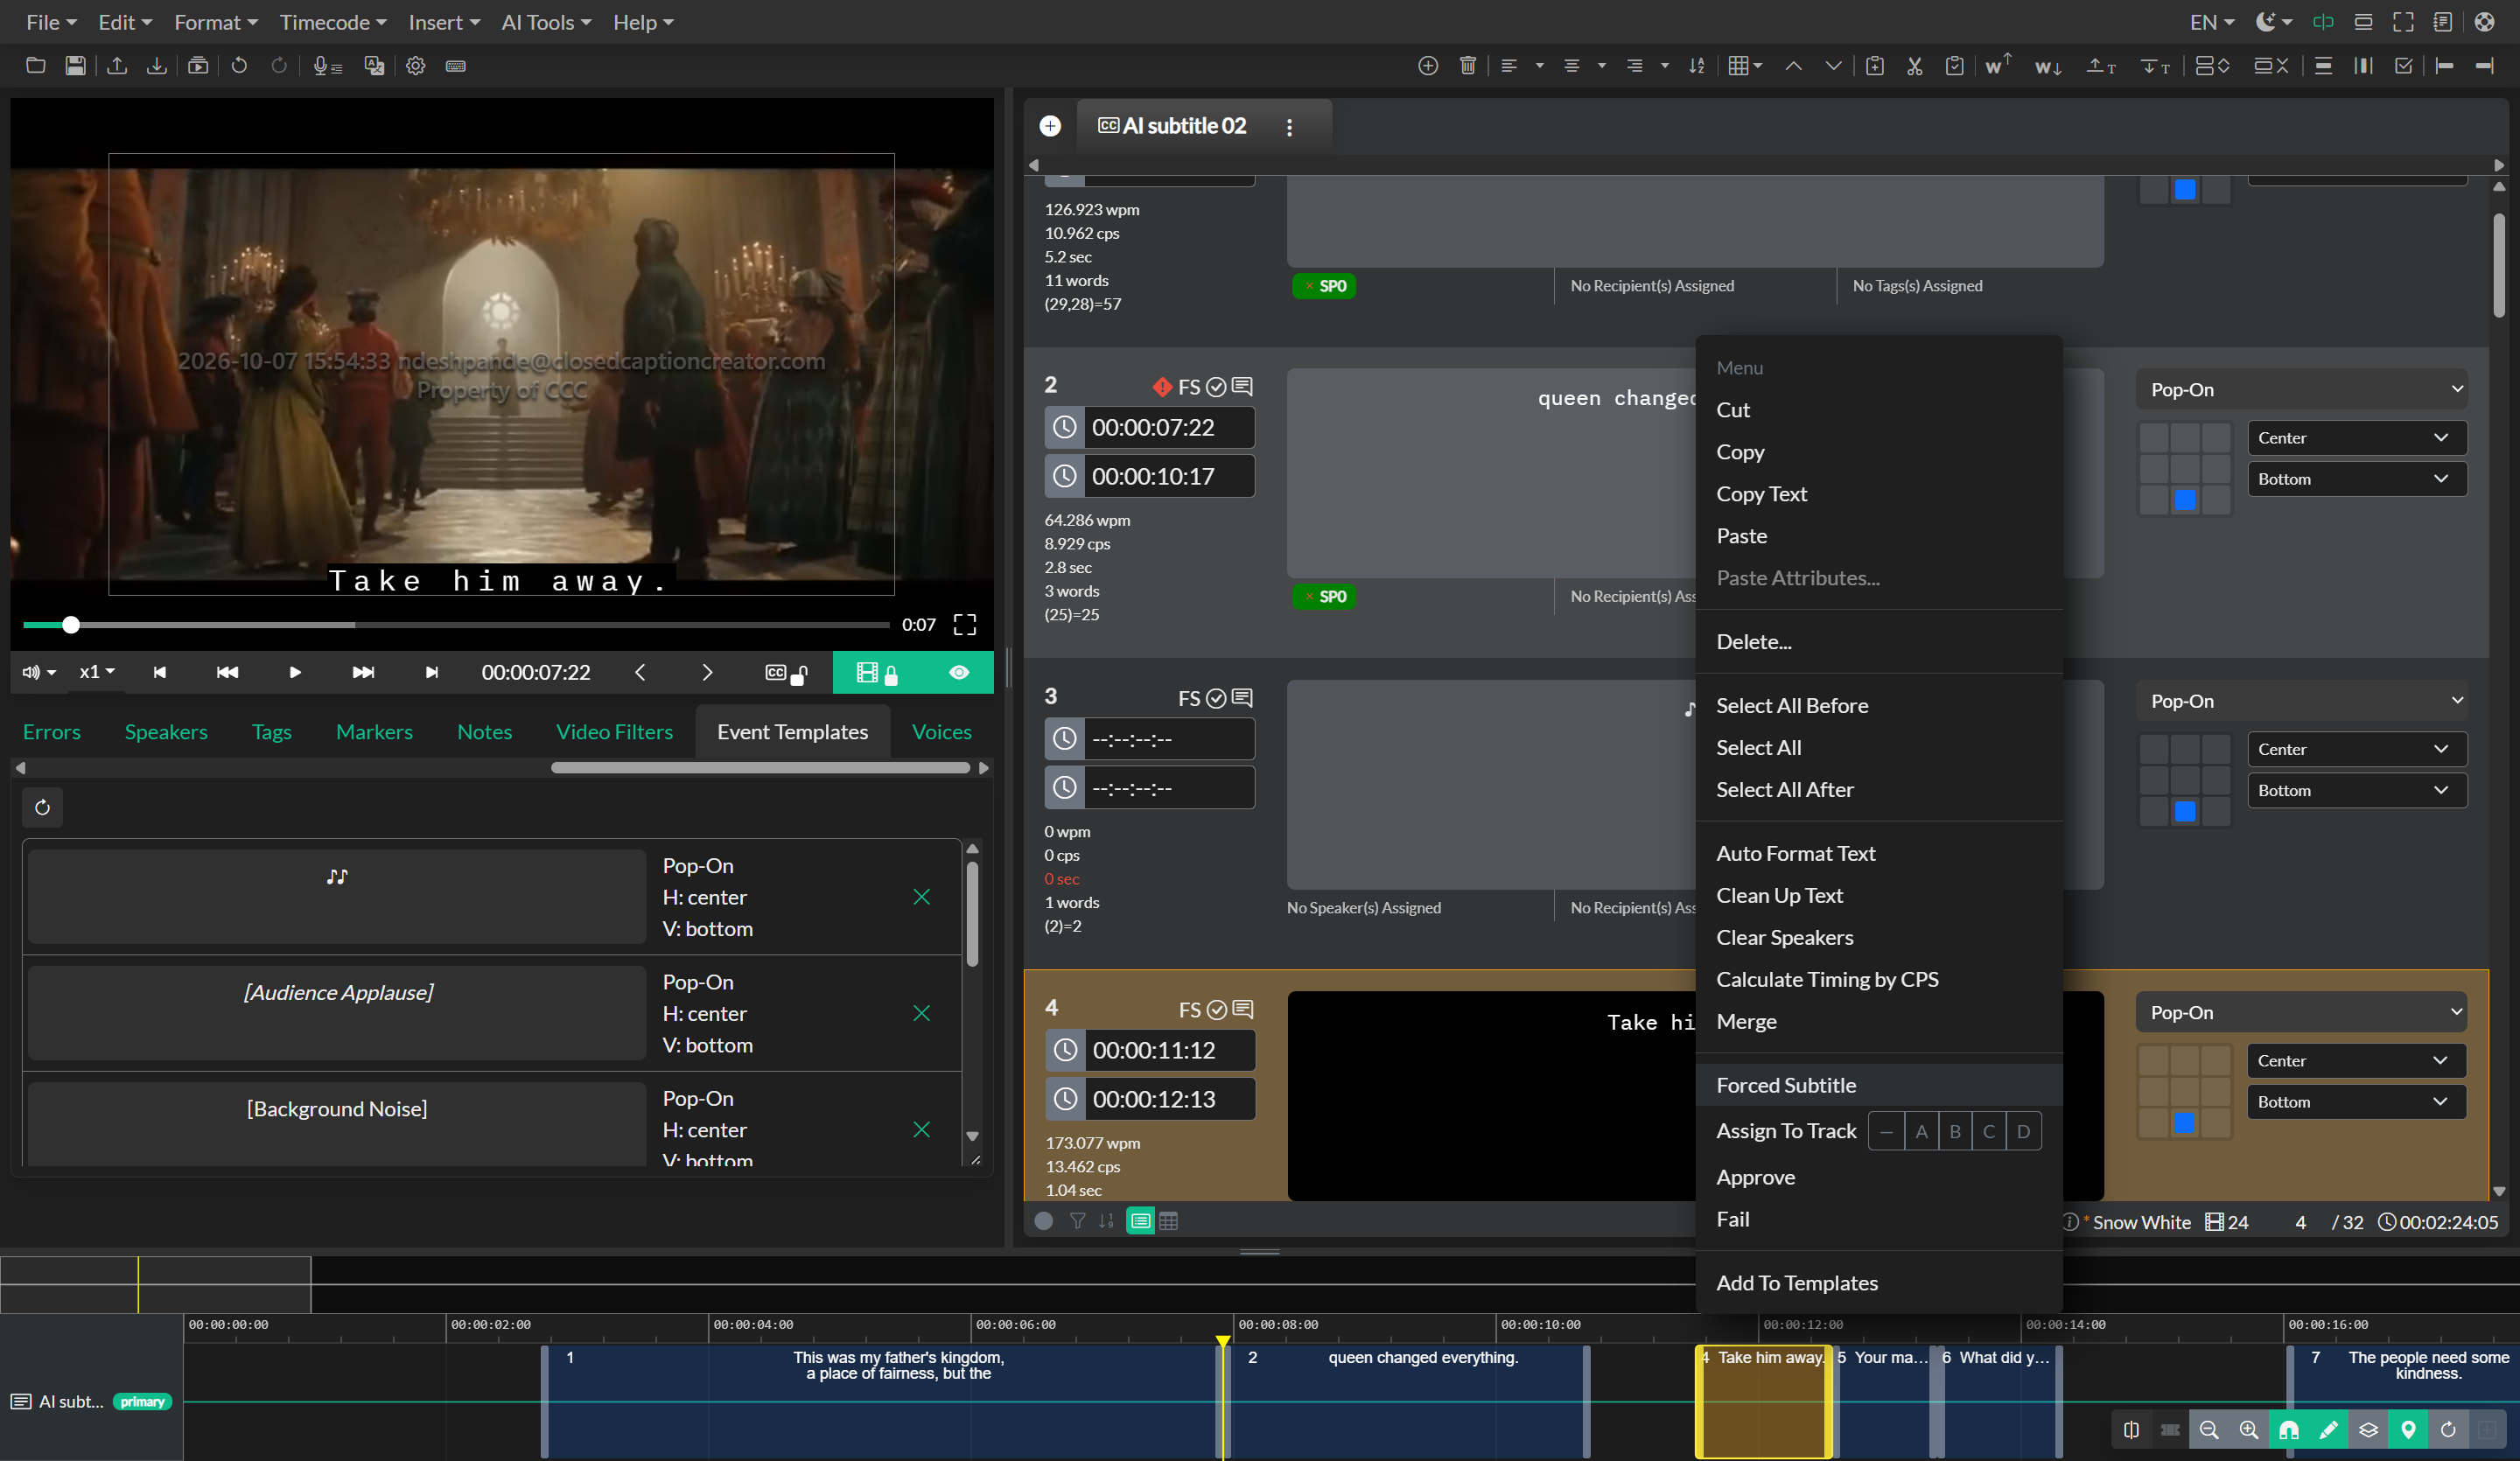Click the zoom out magnifier on timeline
The image size is (2520, 1461).
pos(2209,1430)
